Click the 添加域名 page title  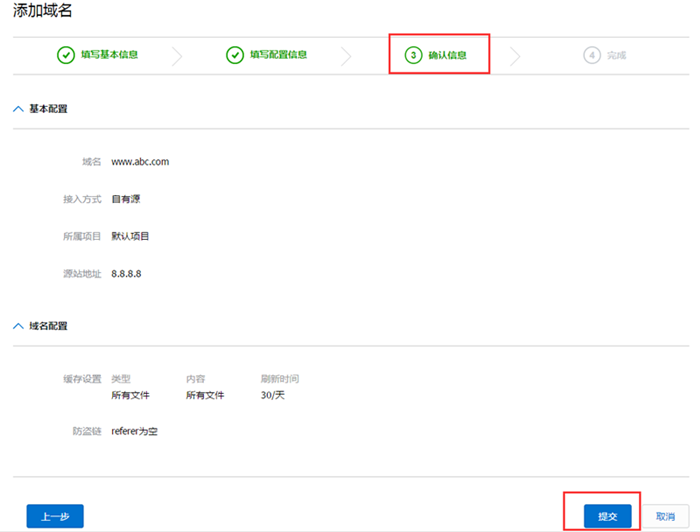point(42,10)
